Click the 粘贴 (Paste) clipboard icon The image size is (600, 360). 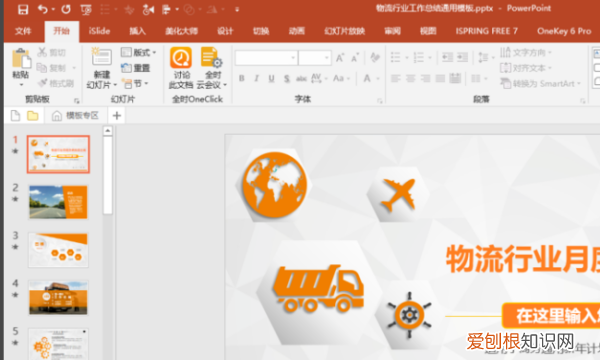(x=21, y=58)
